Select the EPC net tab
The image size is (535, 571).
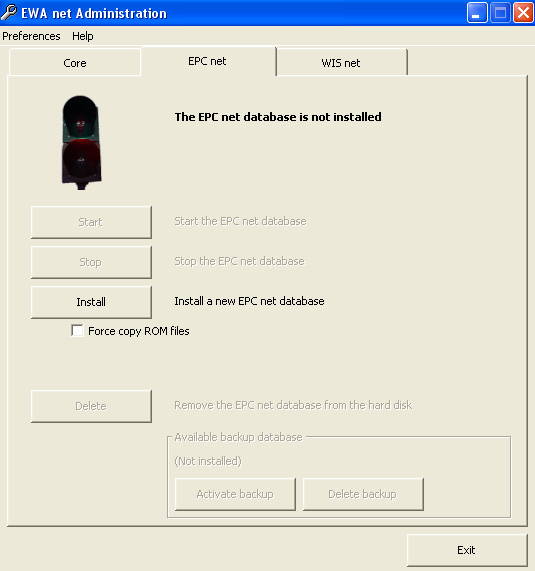[208, 61]
